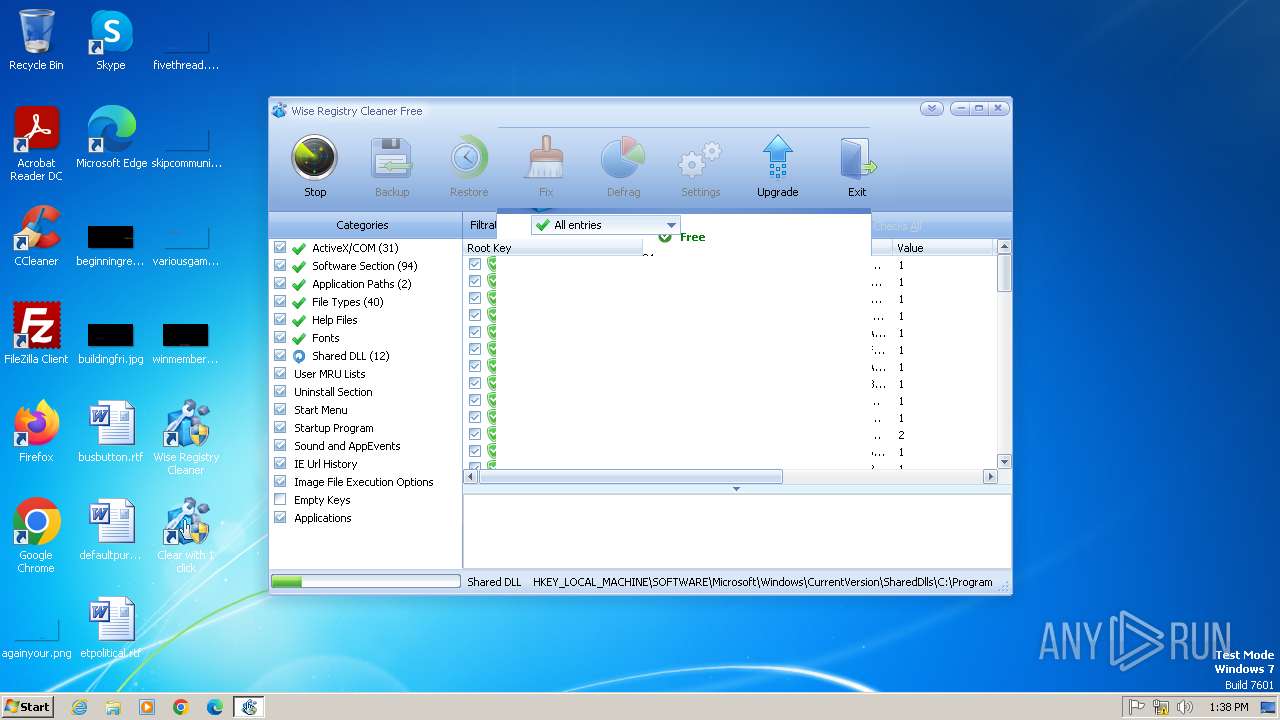Select the Skype desktop shortcut
Image resolution: width=1280 pixels, height=720 pixels.
click(x=110, y=40)
